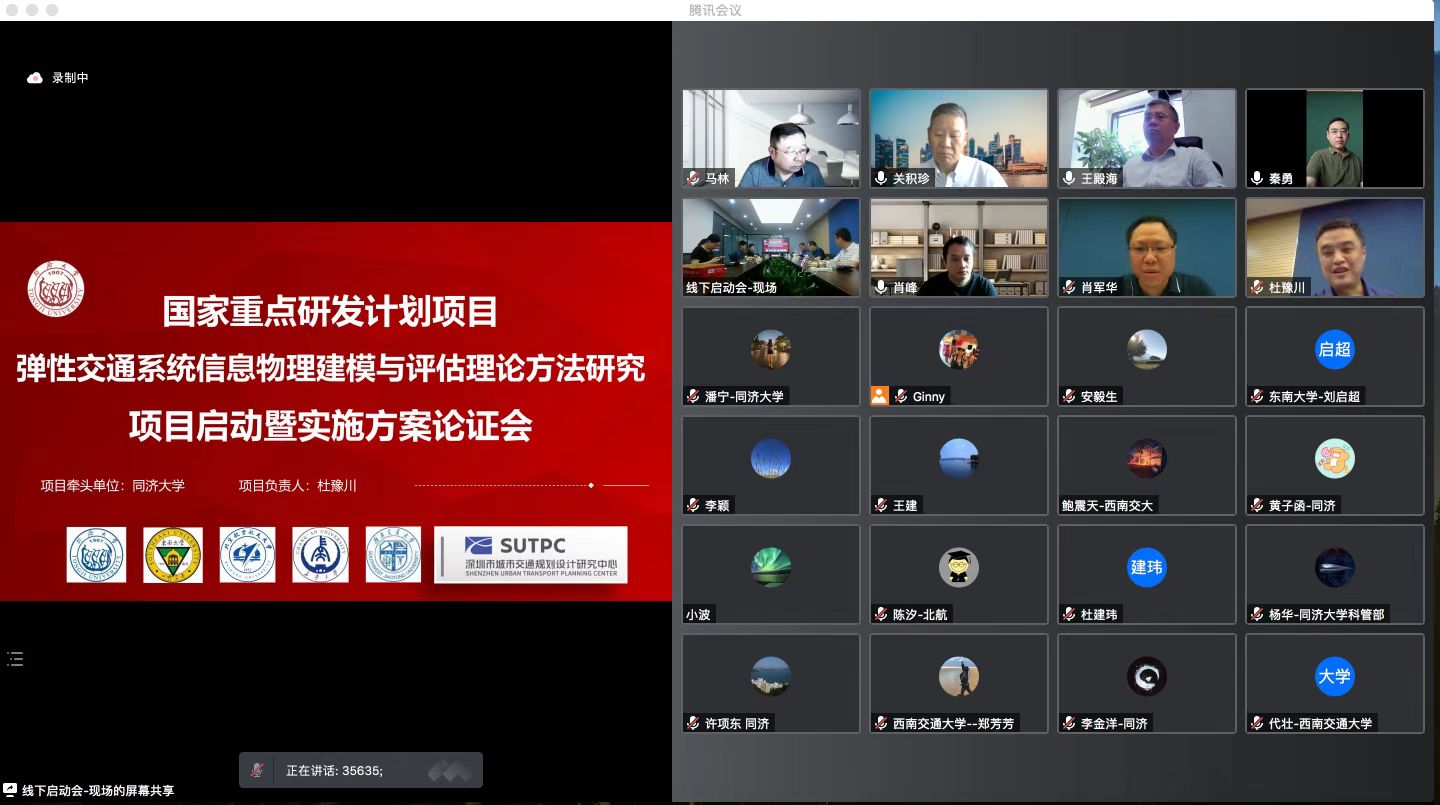
Task: Click the blue 建玮 avatar circle
Action: click(1146, 567)
